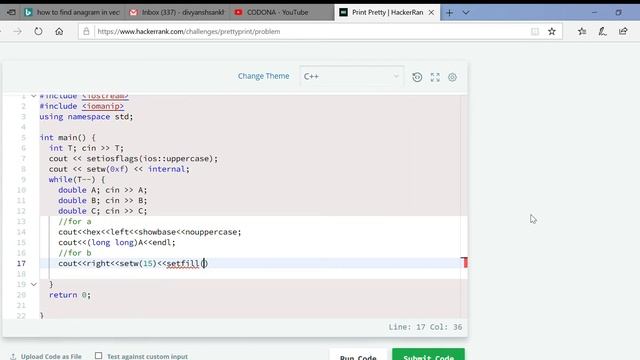The width and height of the screenshot is (640, 360).
Task: Click the 'using namespace std;' line
Action: click(86, 117)
